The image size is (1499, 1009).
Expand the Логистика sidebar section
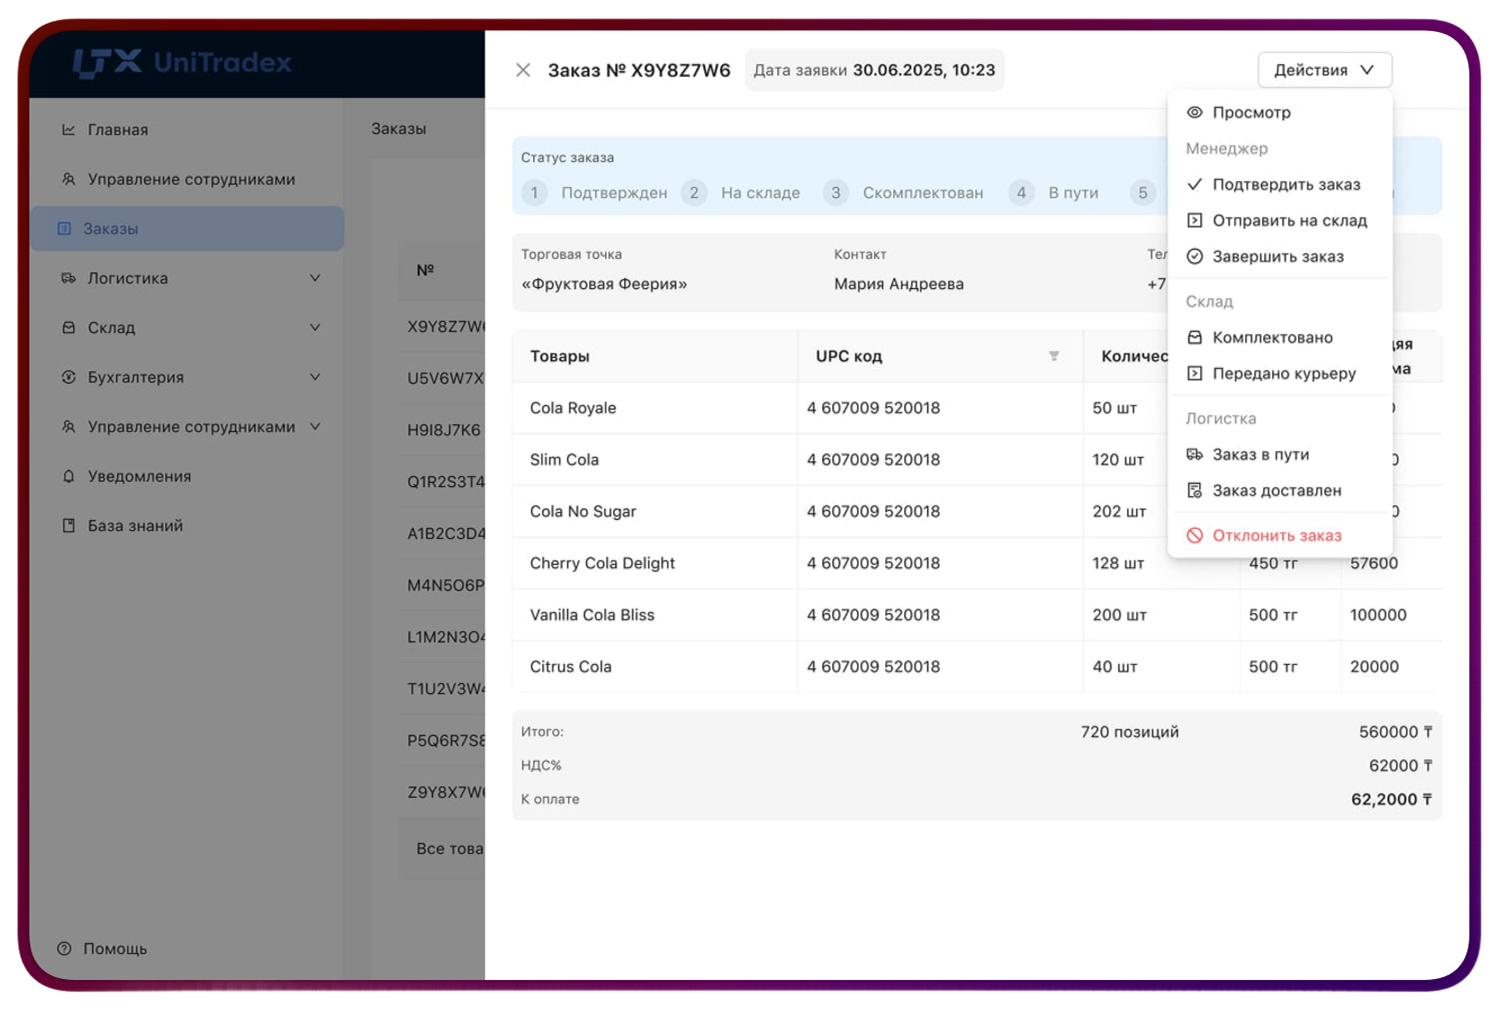coord(315,278)
